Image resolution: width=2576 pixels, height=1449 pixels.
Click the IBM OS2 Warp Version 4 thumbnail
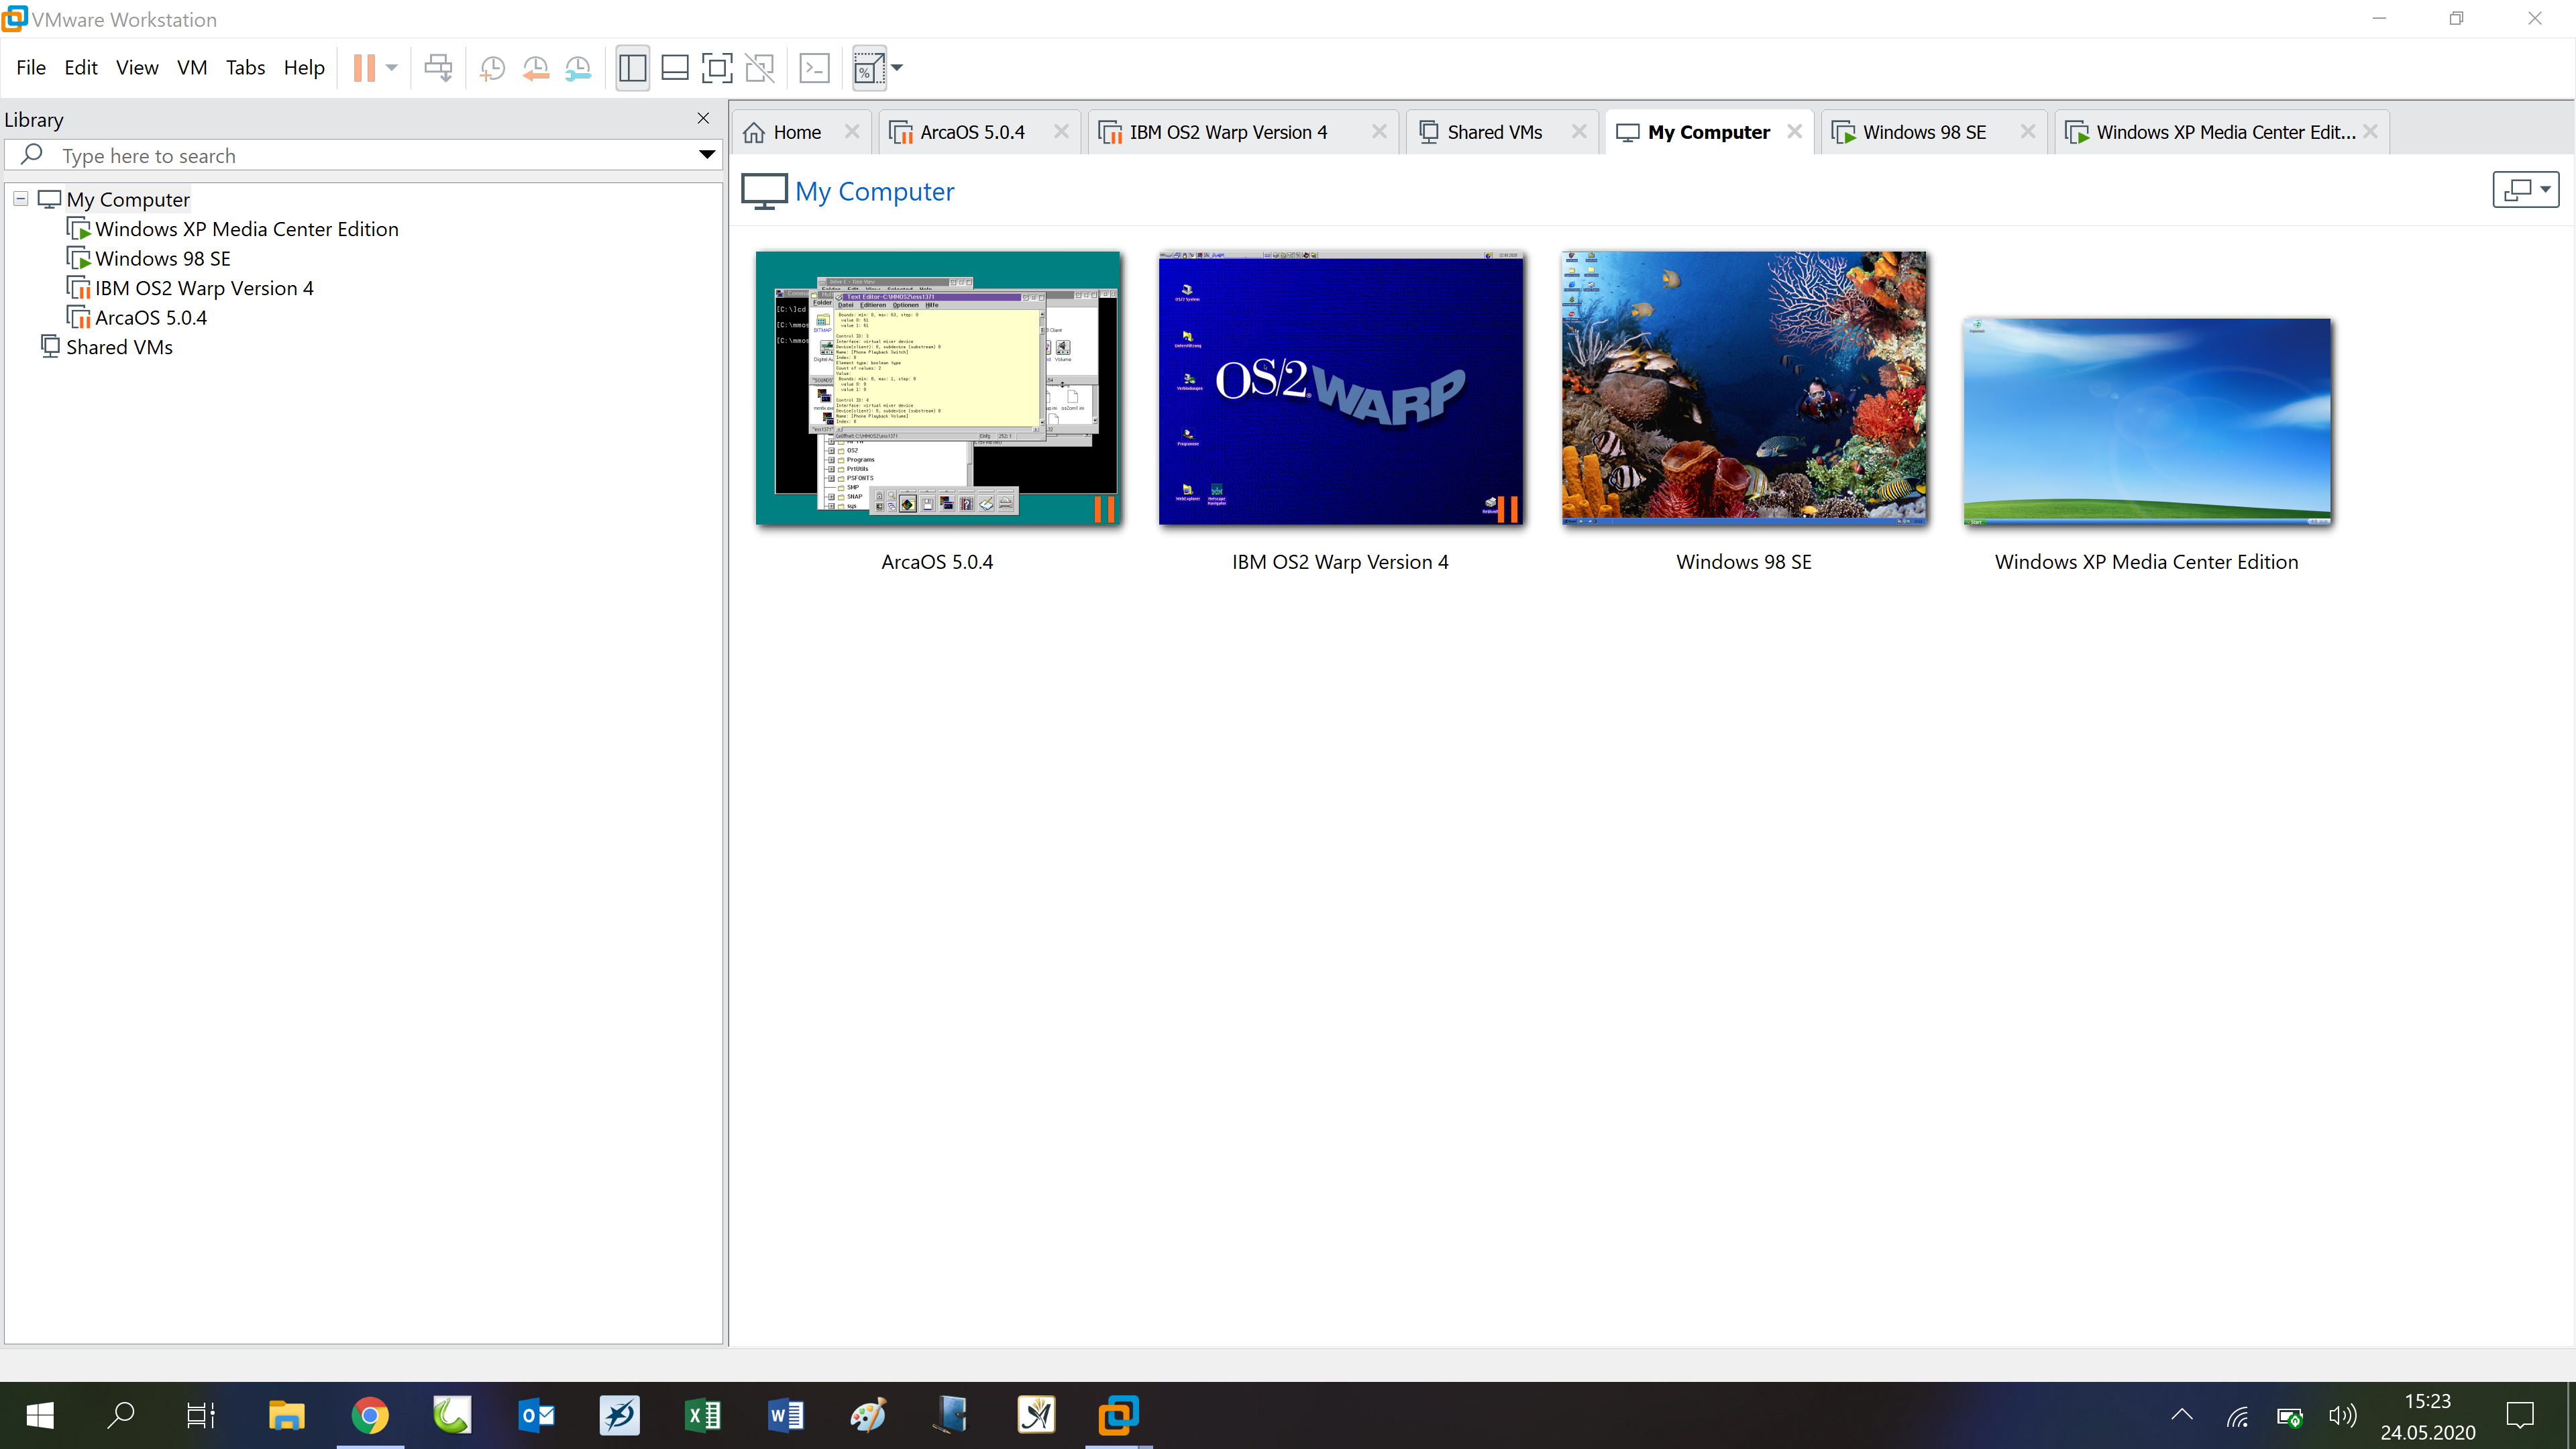[x=1340, y=388]
